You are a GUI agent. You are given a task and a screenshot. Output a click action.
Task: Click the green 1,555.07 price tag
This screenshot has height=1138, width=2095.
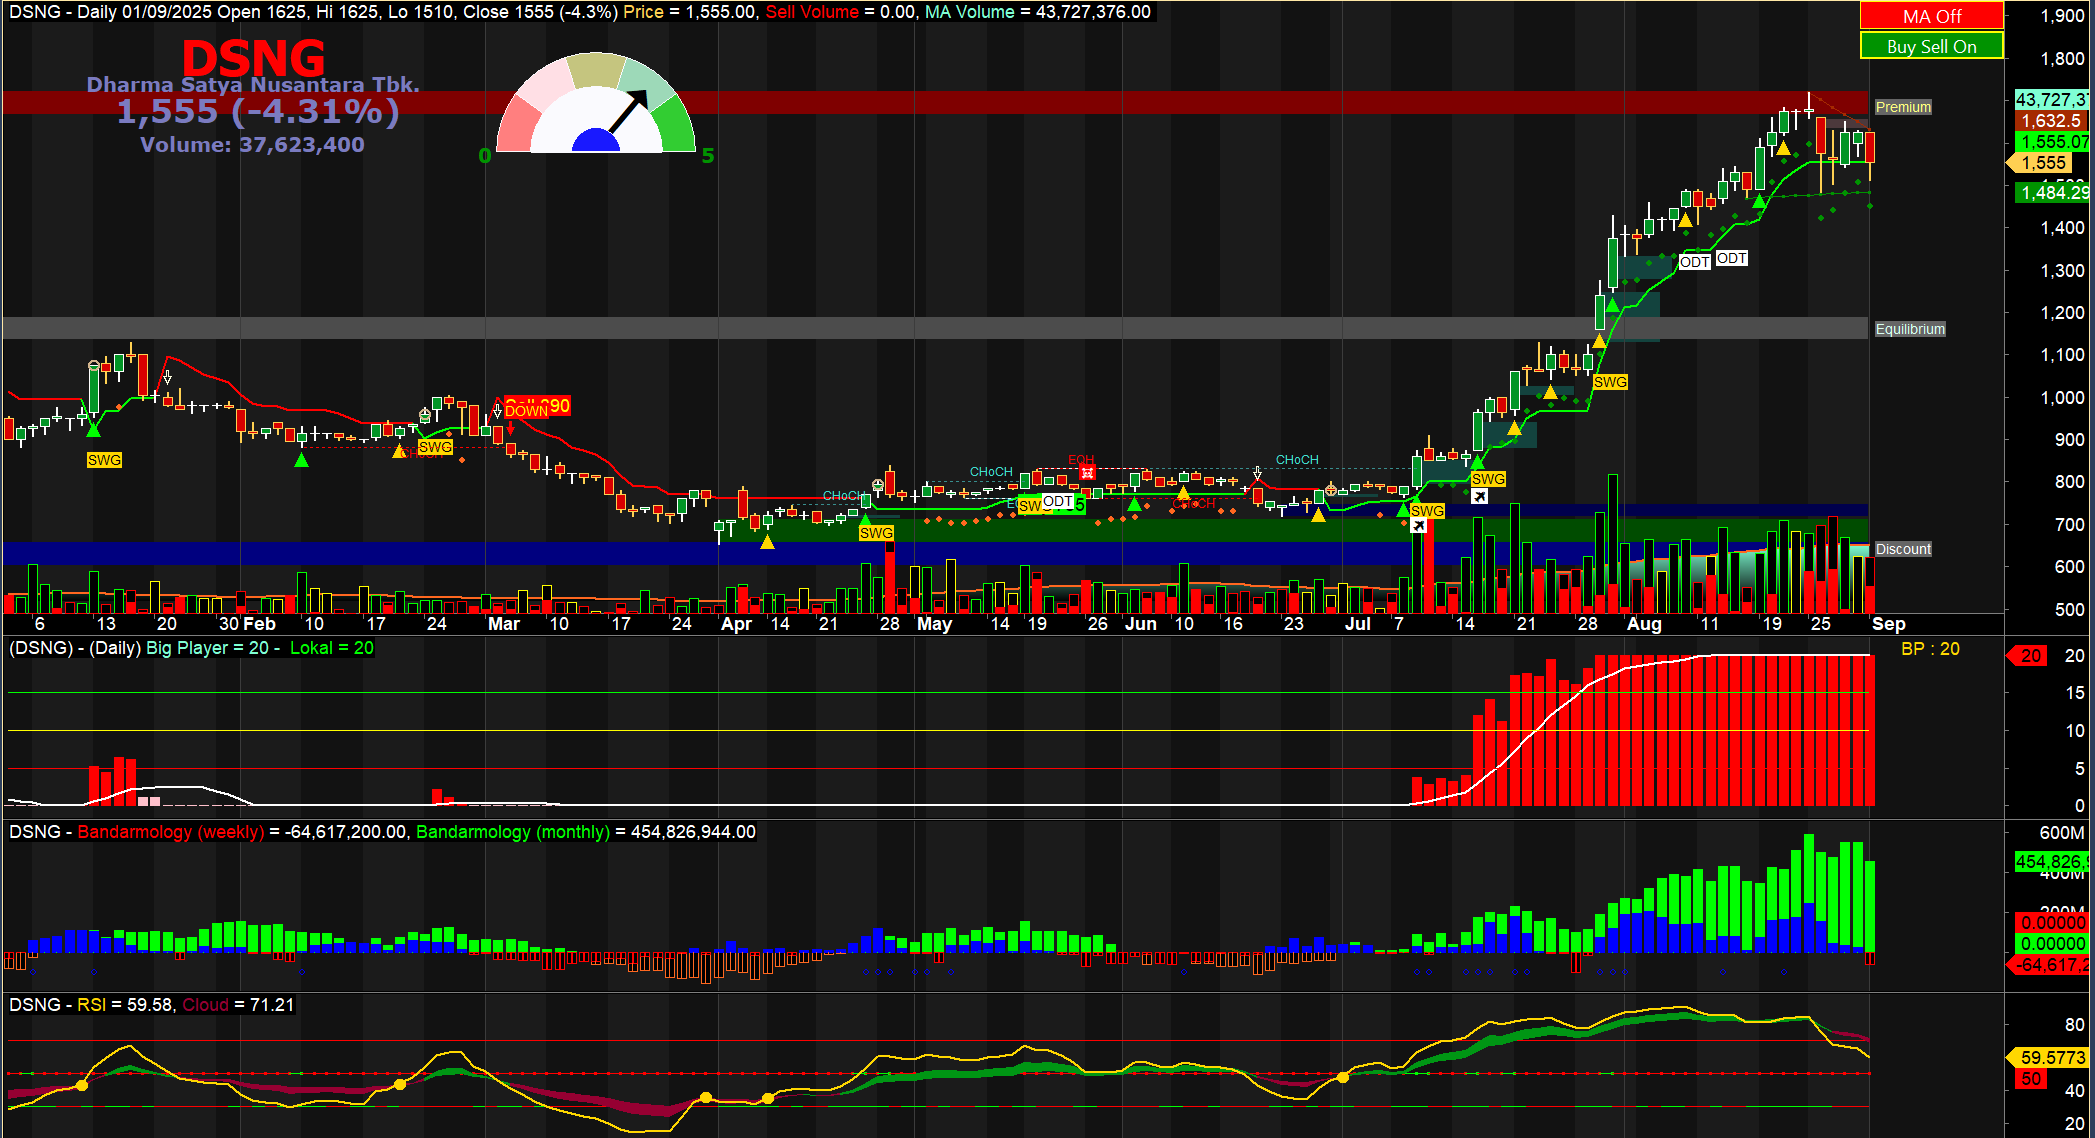[x=2051, y=142]
